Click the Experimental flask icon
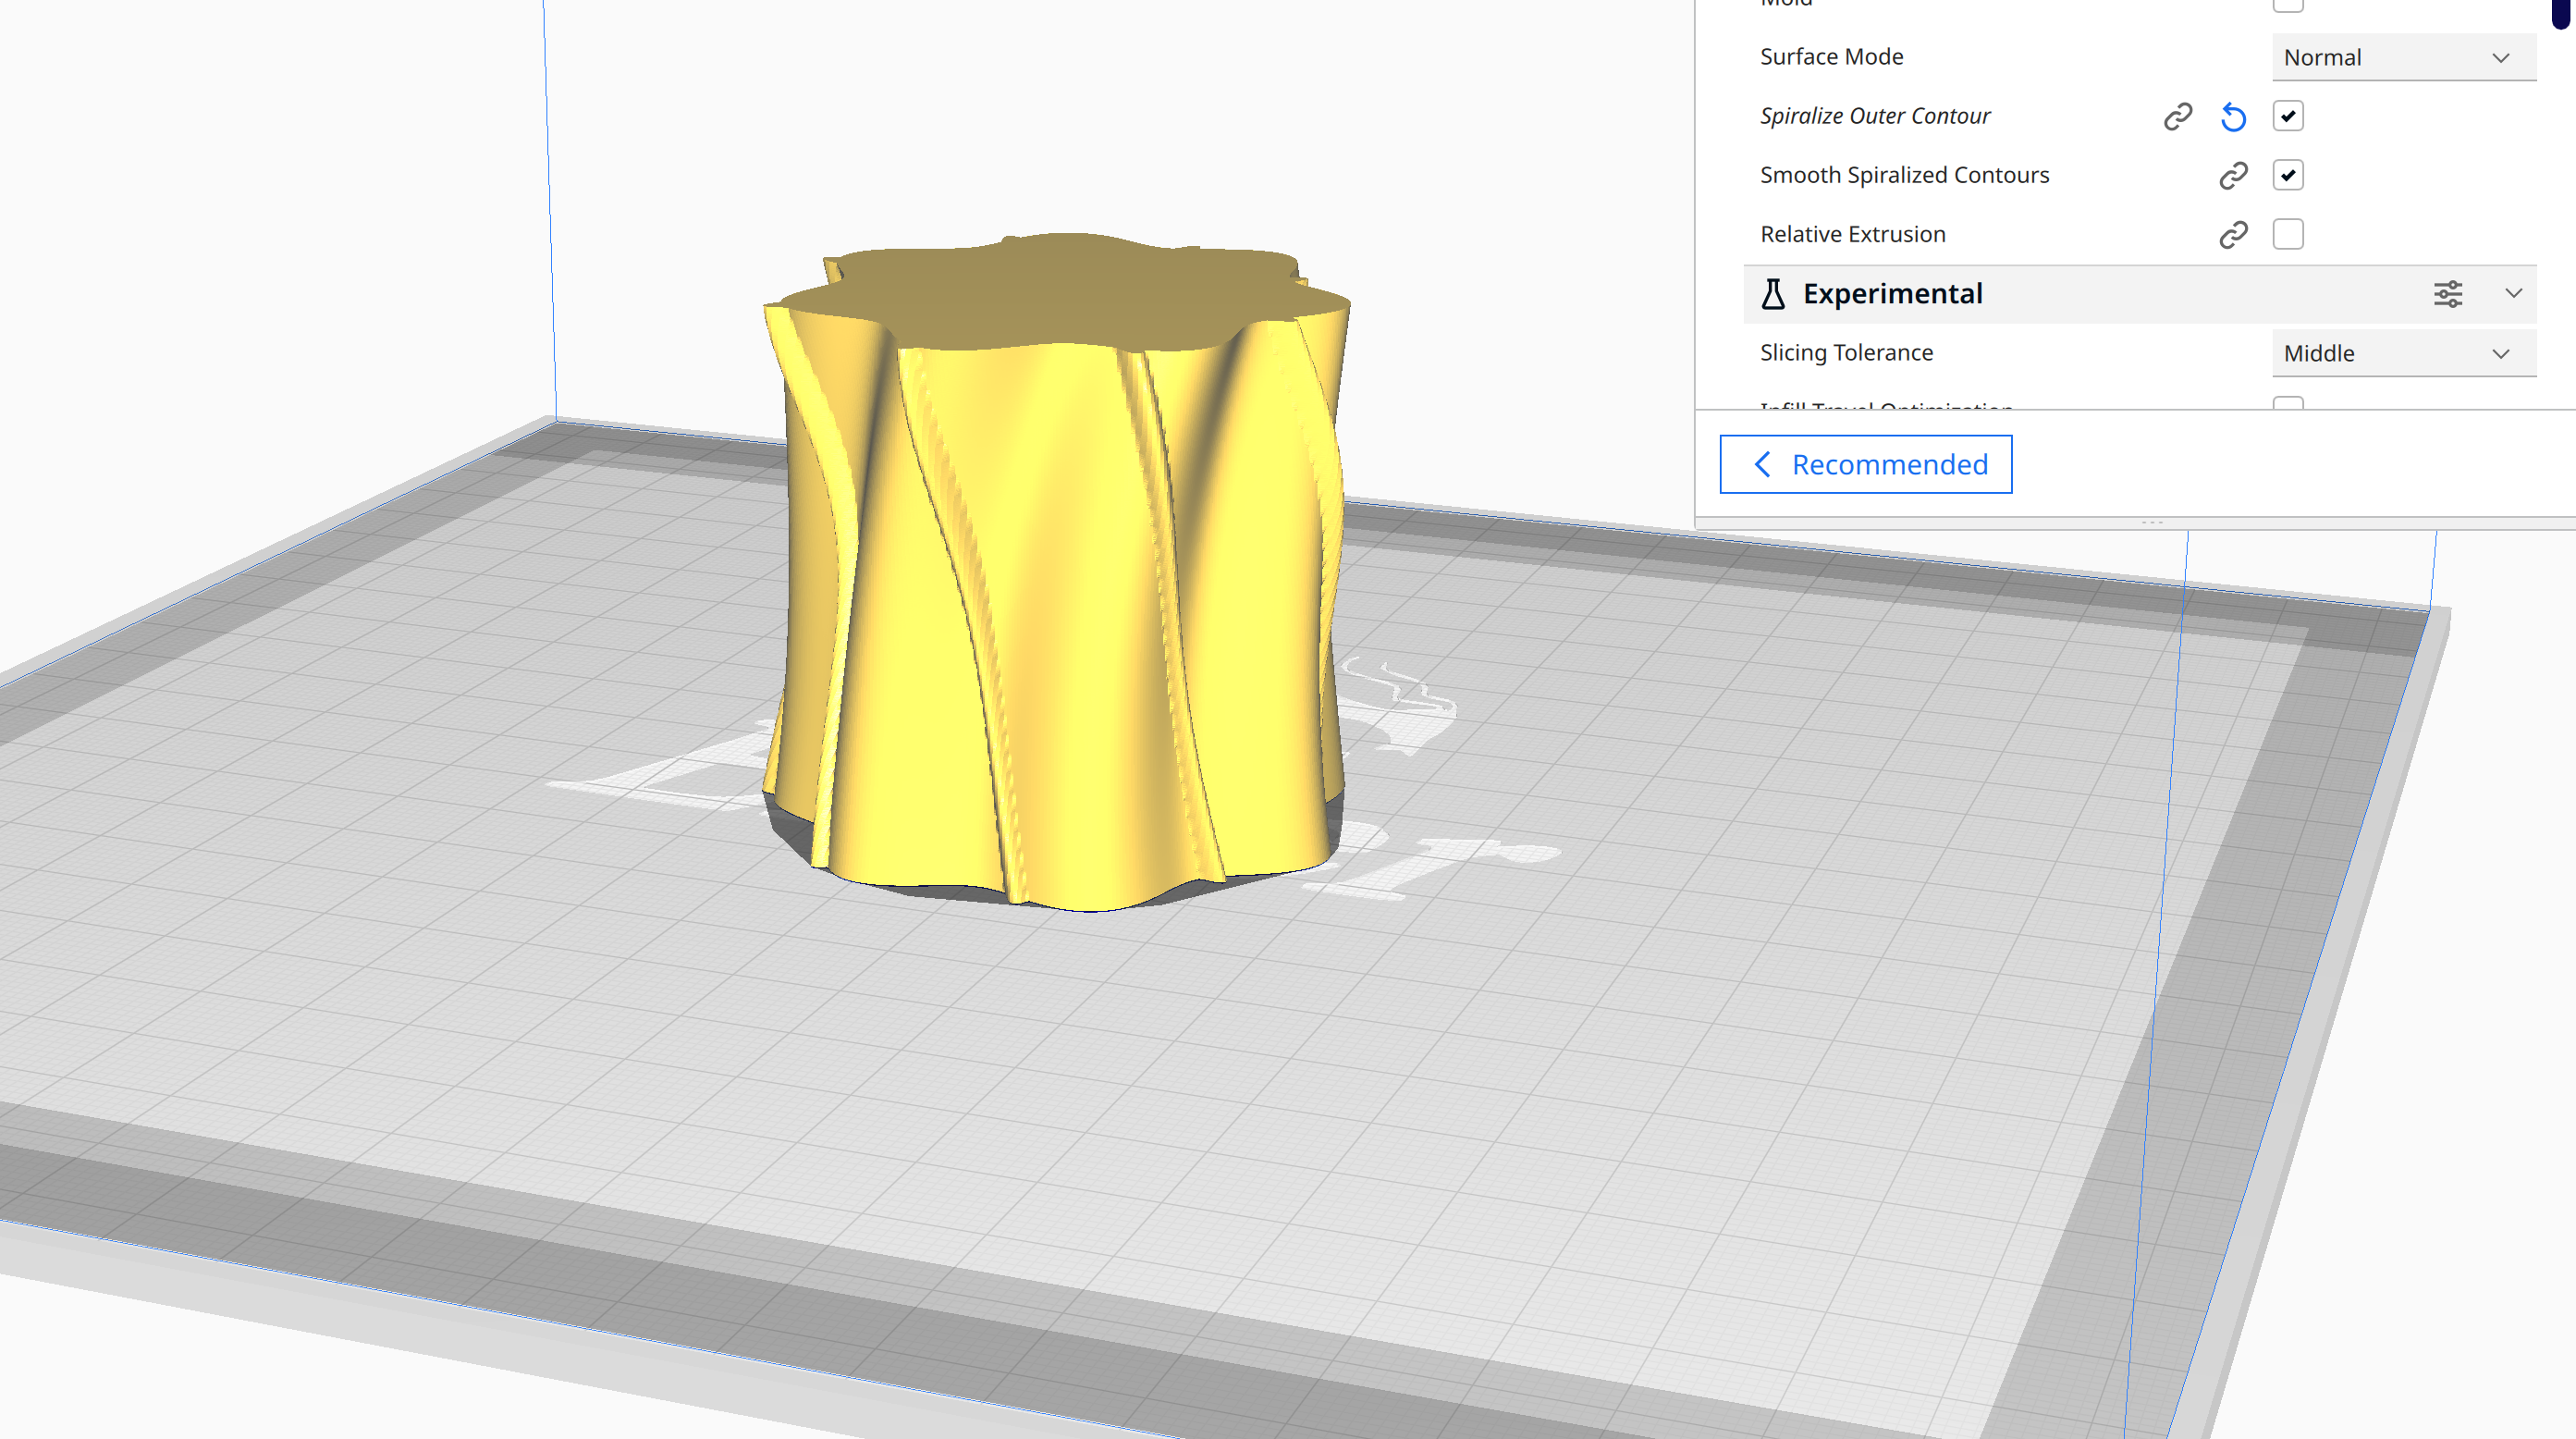Screen dimensions: 2576x1439 tap(1773, 294)
